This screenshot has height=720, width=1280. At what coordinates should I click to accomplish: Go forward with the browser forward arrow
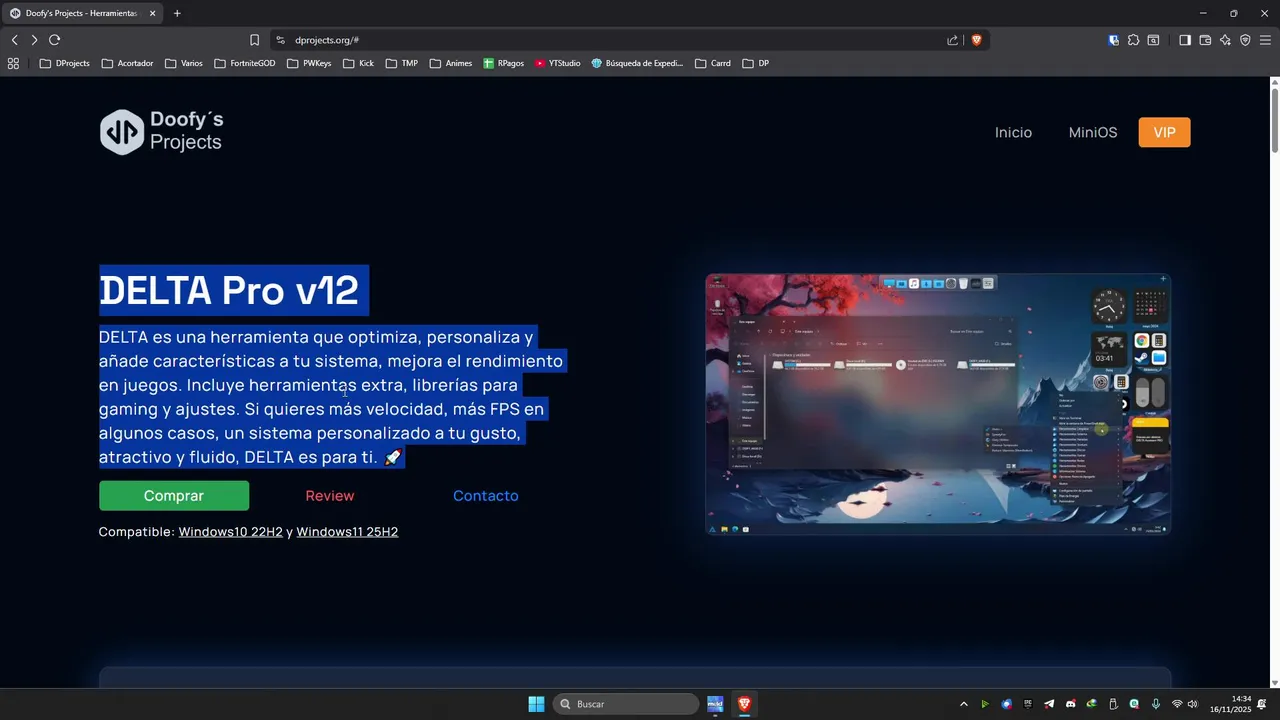34,40
